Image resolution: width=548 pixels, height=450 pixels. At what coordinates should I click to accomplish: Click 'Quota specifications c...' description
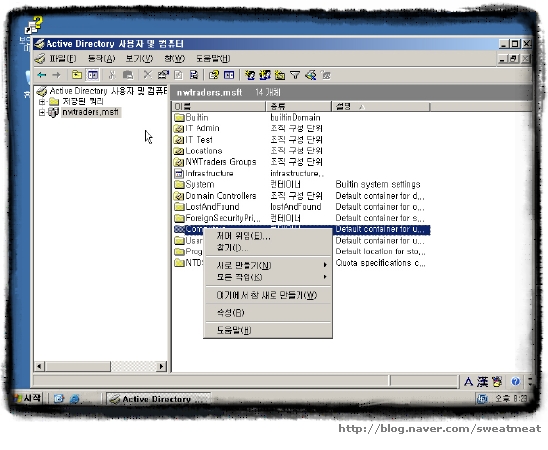click(381, 263)
